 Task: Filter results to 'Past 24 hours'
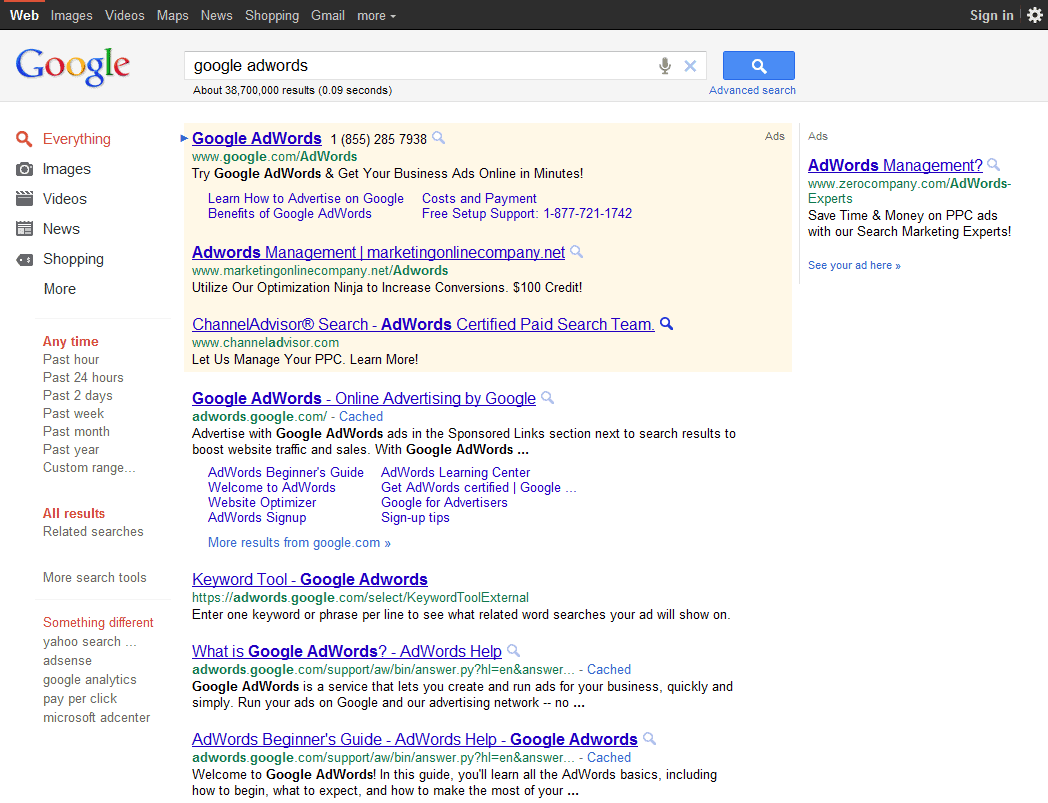pos(83,377)
